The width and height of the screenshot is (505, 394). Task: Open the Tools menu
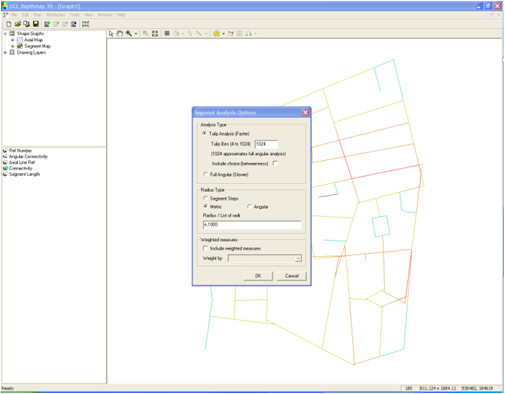click(75, 15)
